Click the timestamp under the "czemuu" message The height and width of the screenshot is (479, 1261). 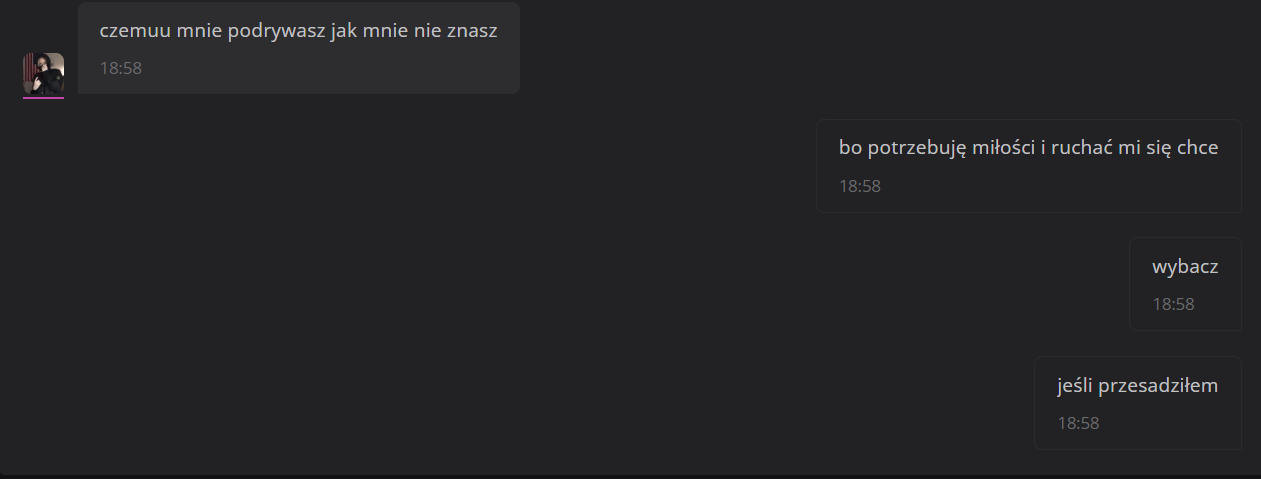click(120, 68)
